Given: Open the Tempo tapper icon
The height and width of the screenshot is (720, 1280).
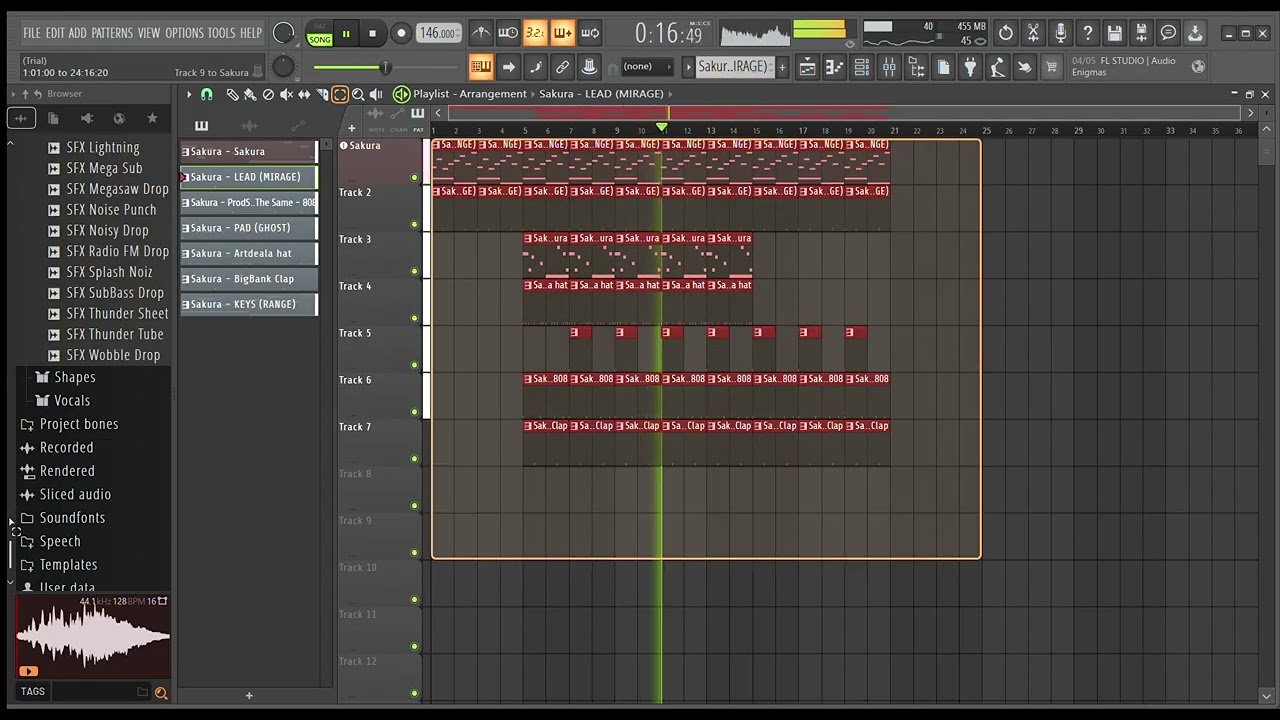Looking at the screenshot, I should click(997, 67).
